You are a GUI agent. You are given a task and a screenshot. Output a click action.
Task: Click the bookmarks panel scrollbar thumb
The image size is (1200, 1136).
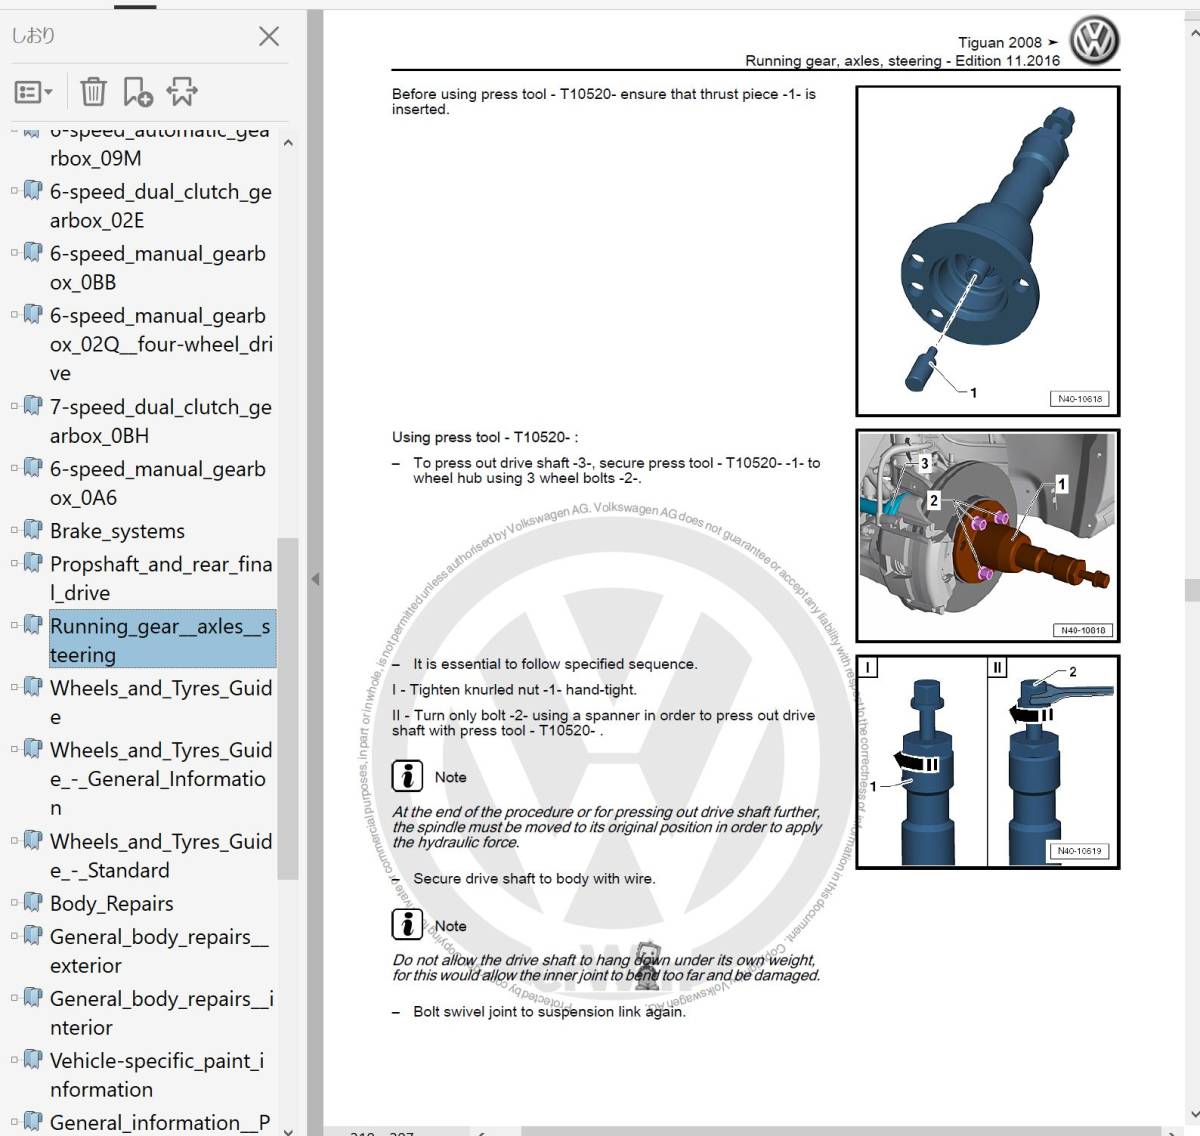tap(288, 708)
